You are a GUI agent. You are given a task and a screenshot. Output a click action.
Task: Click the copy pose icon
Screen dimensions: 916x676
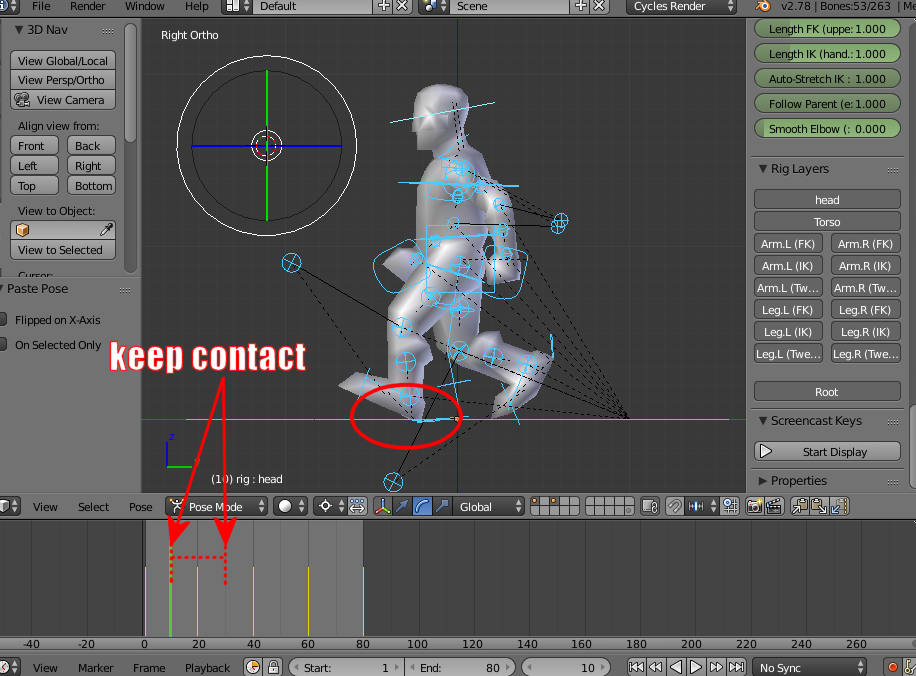pos(800,507)
